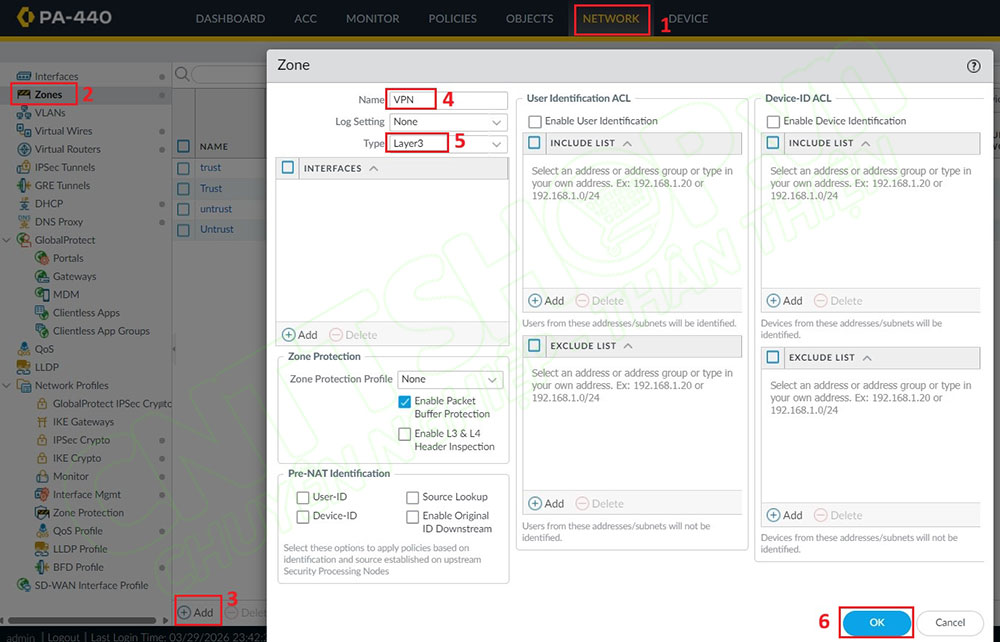The image size is (1000, 642).
Task: Click the IPSec Tunnels icon
Action: coord(24,167)
